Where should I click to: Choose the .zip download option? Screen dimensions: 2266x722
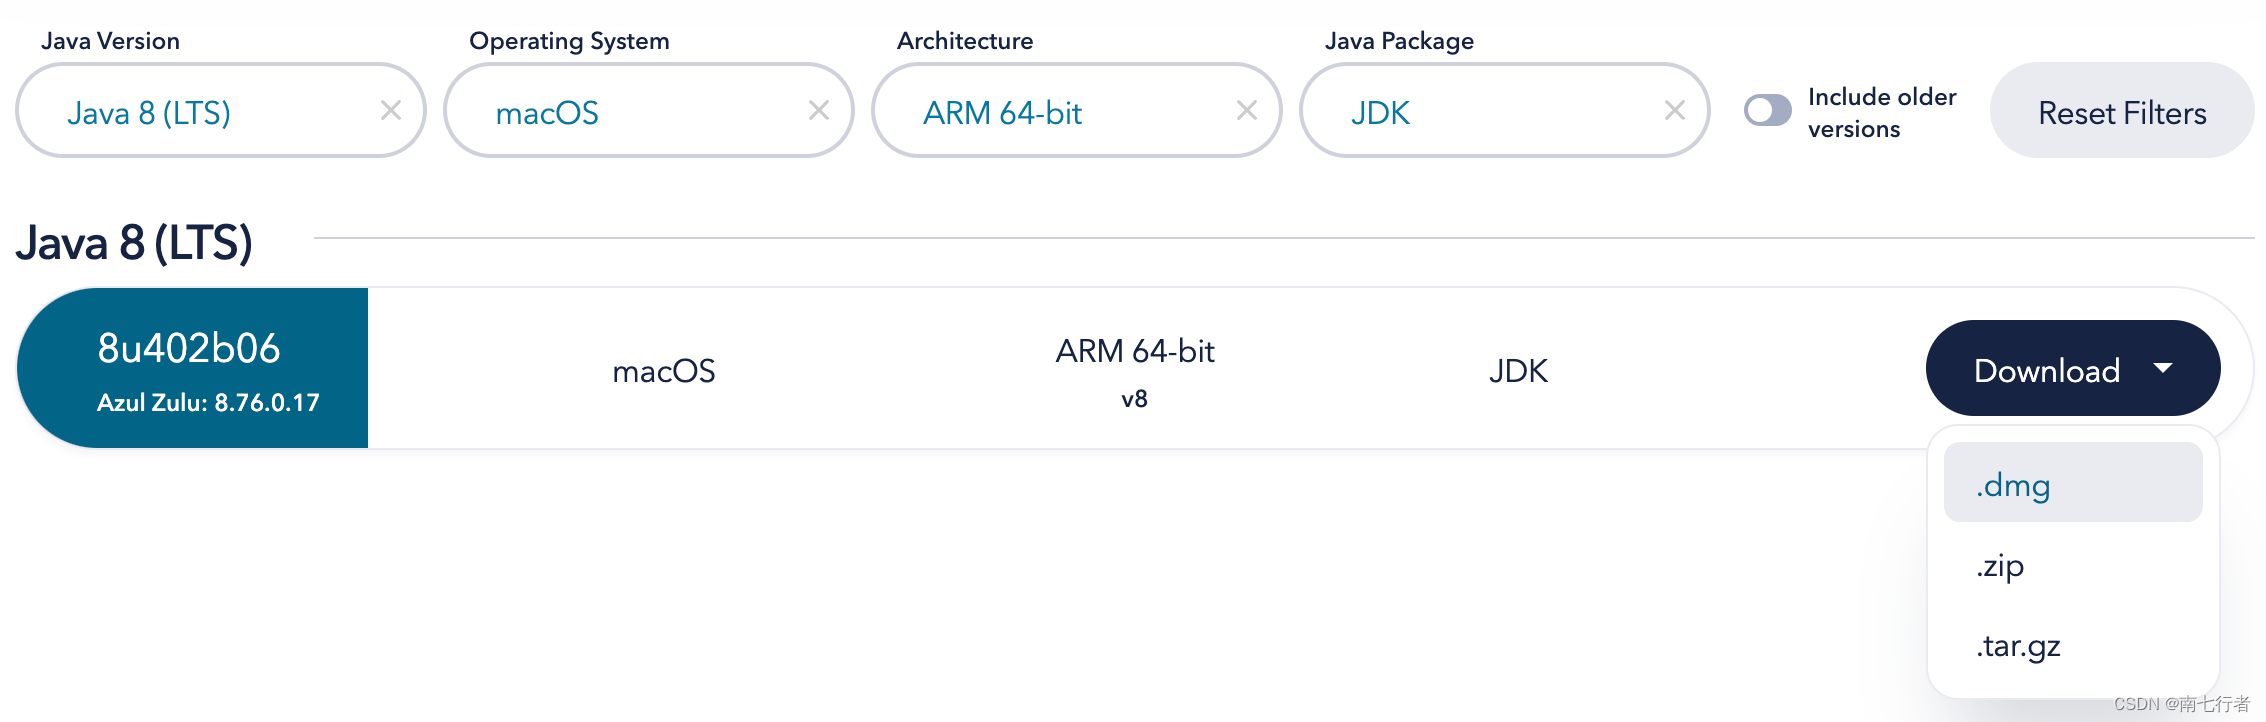(2073, 566)
